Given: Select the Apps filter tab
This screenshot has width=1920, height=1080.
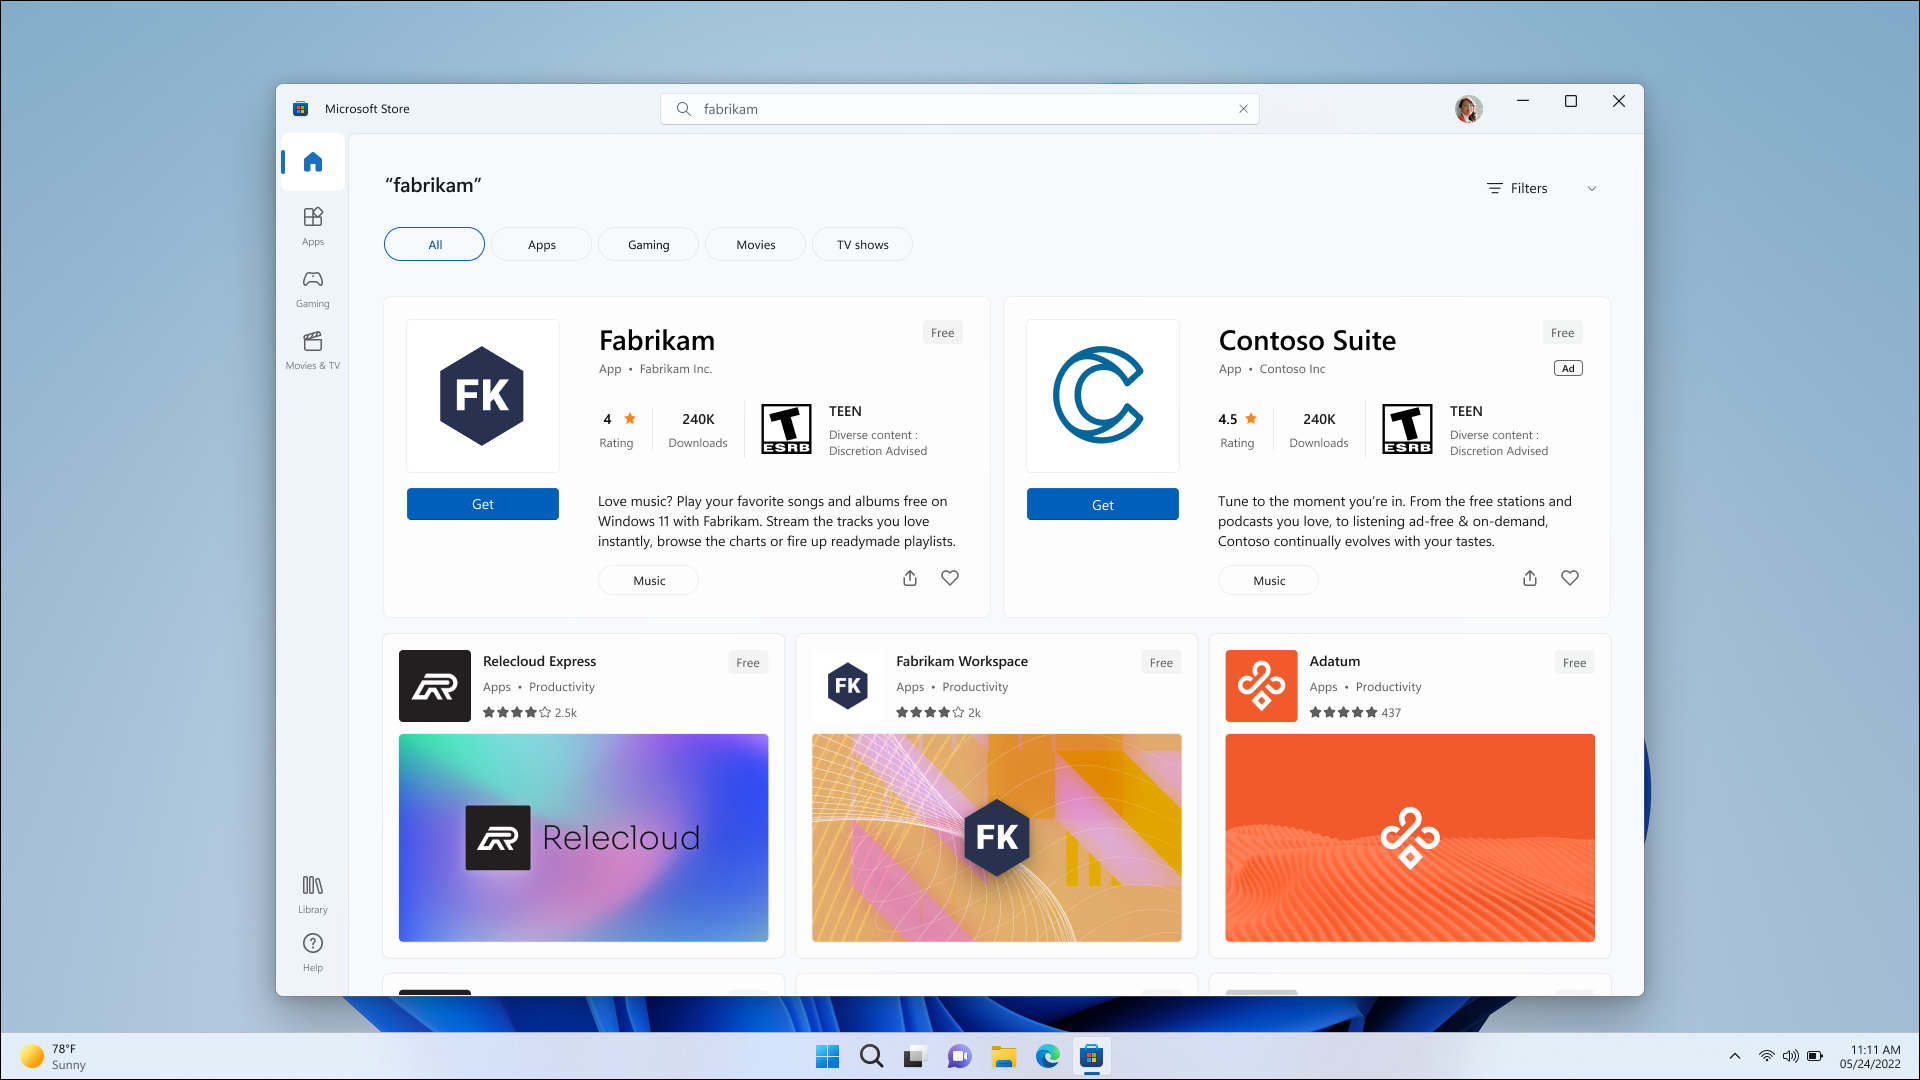Looking at the screenshot, I should coord(541,243).
